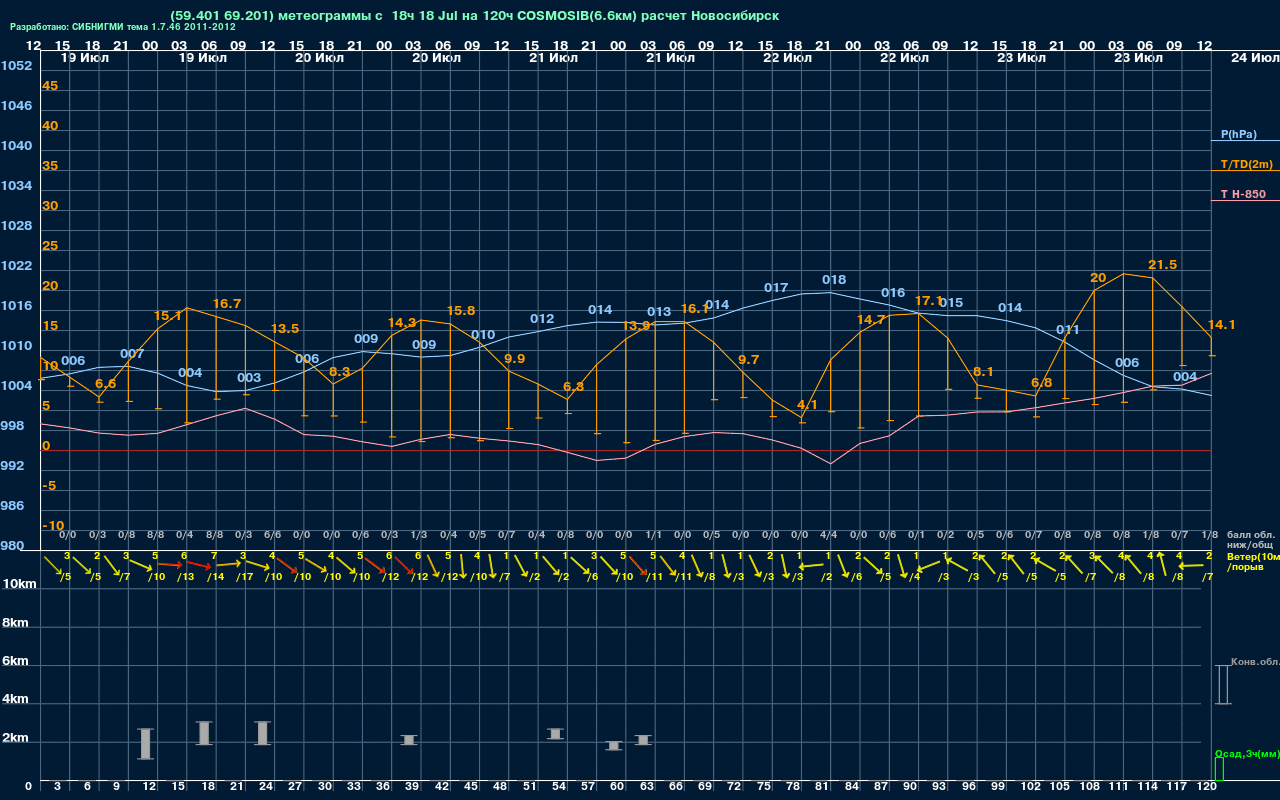Click forecast hour 120 on bottom axis
Screen dimensions: 1280x800
[x=1207, y=786]
